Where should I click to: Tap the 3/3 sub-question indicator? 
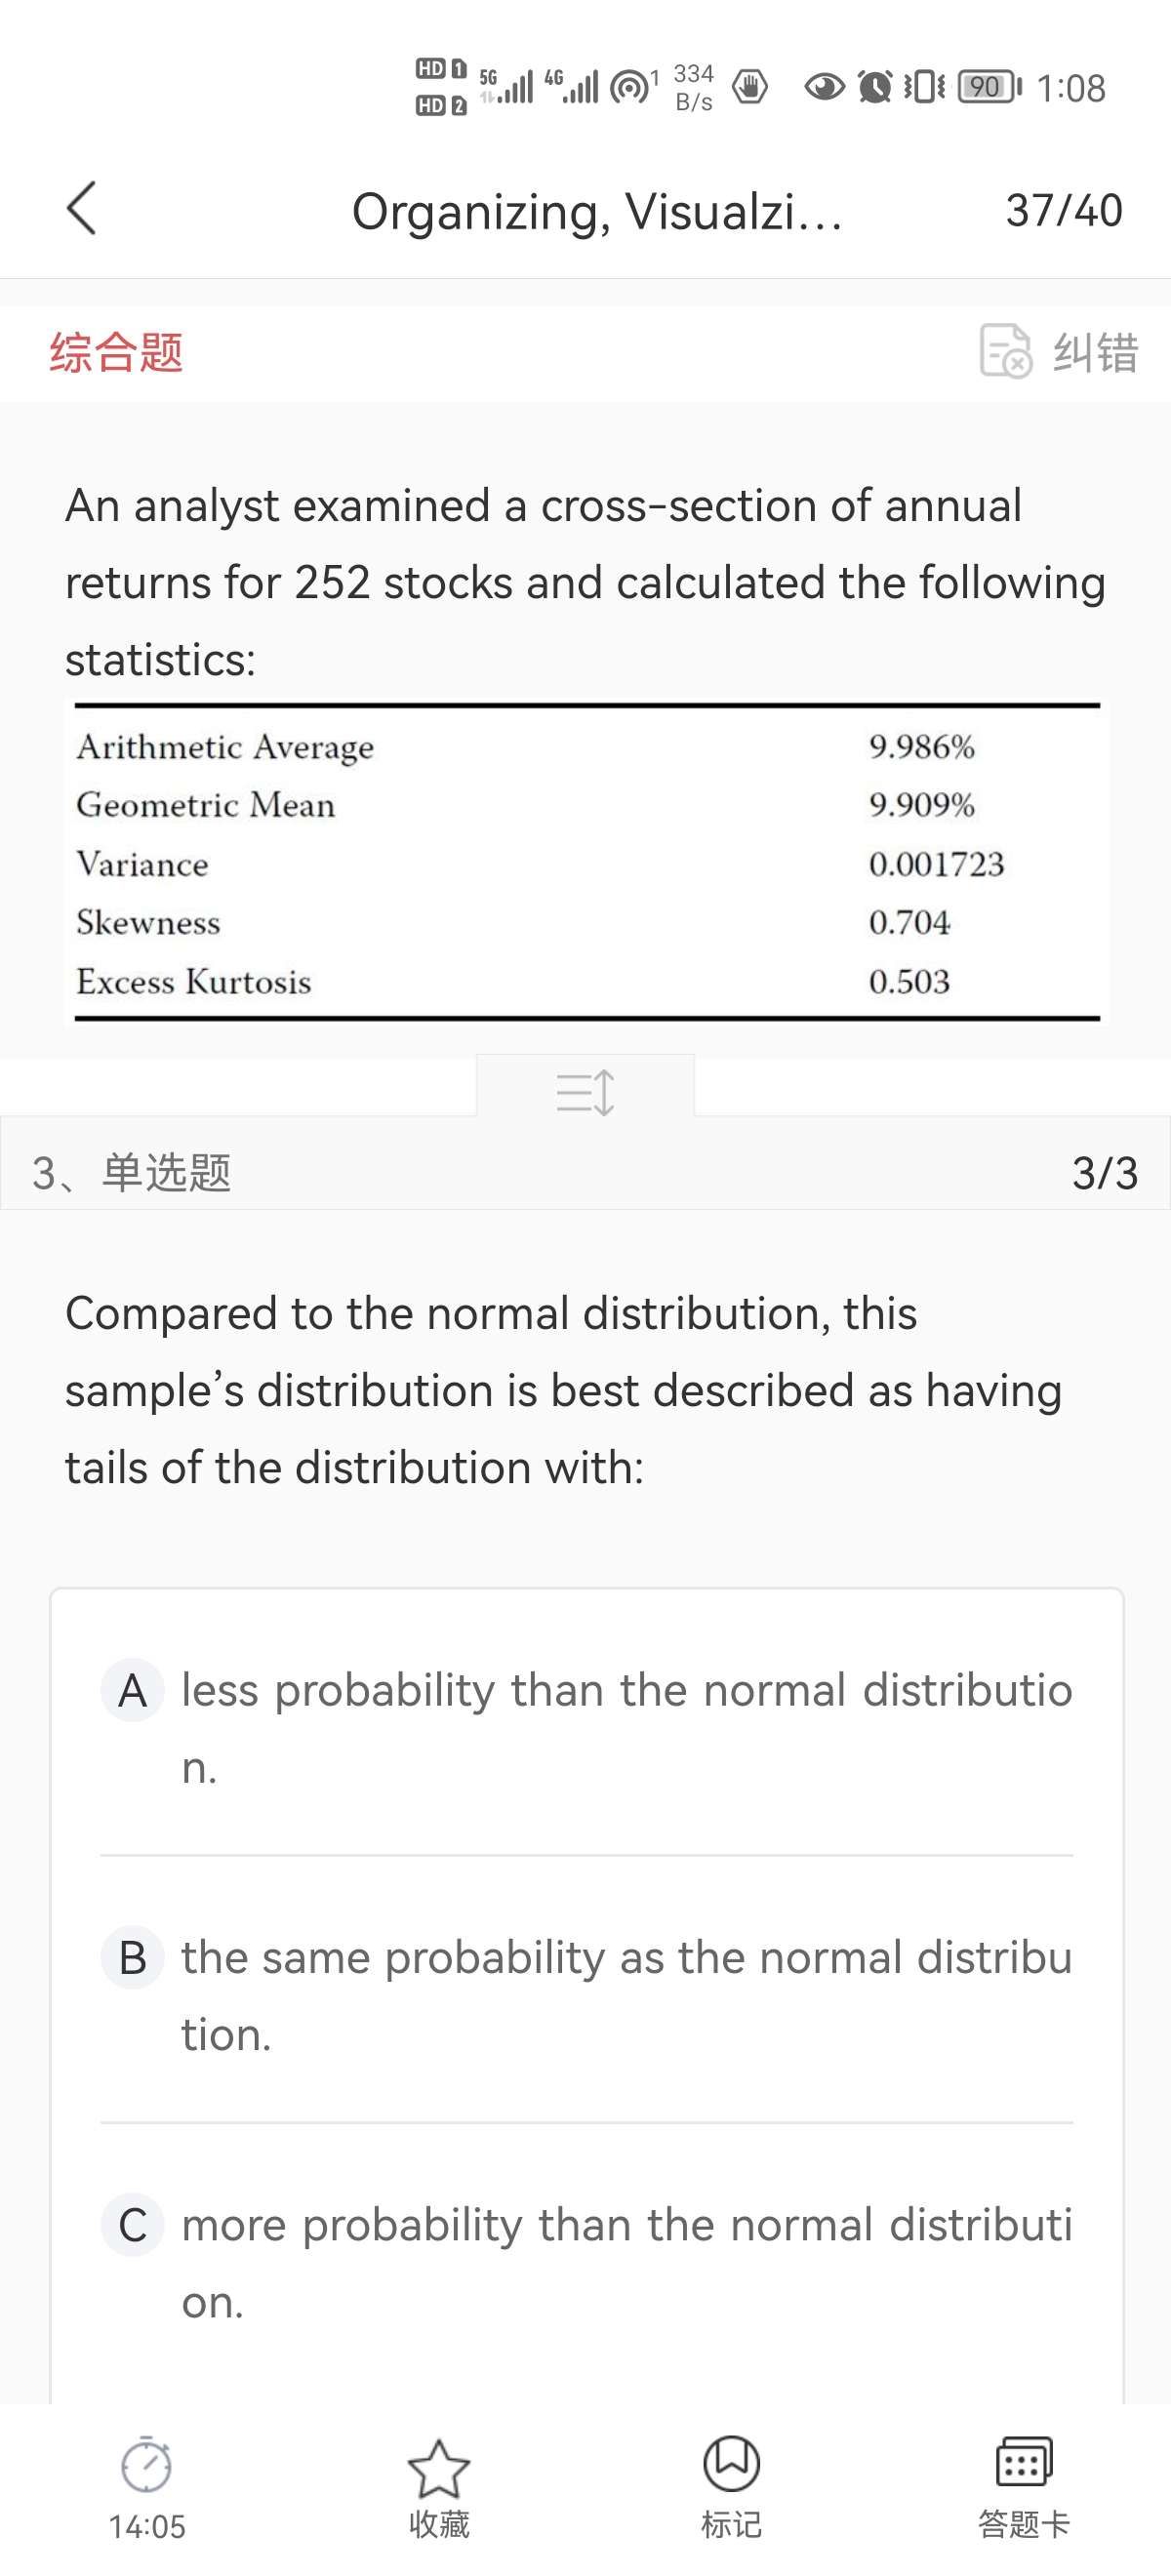(x=1105, y=1172)
